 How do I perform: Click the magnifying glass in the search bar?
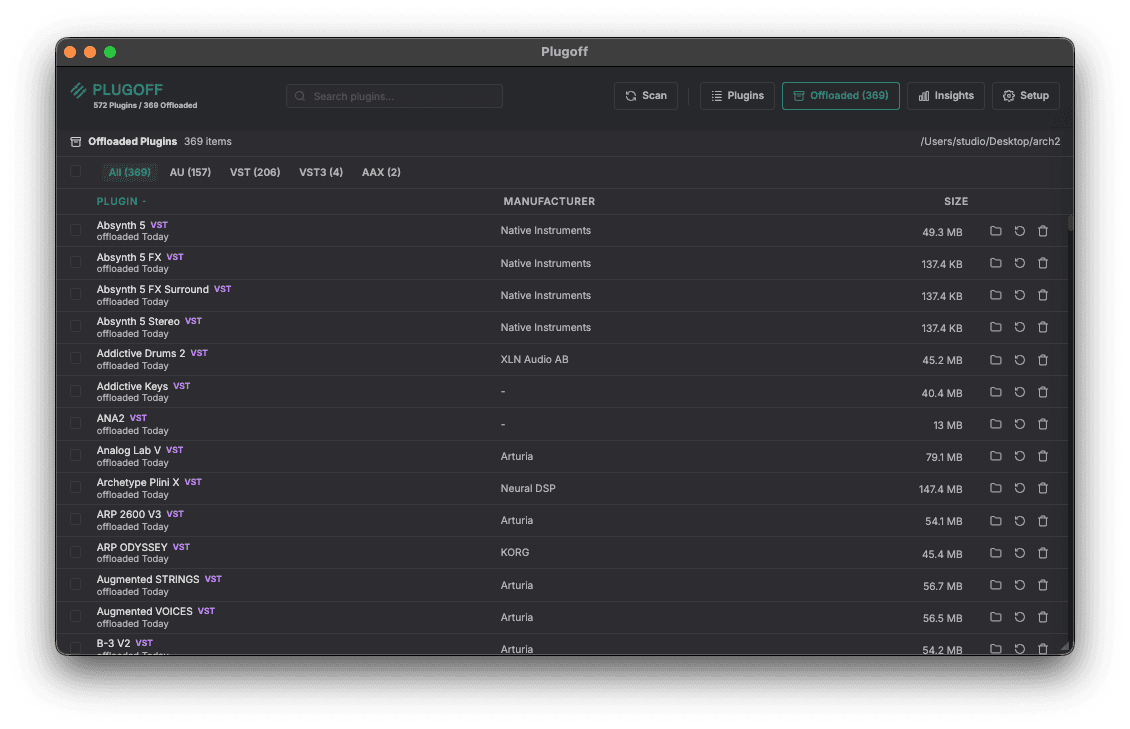[x=300, y=96]
